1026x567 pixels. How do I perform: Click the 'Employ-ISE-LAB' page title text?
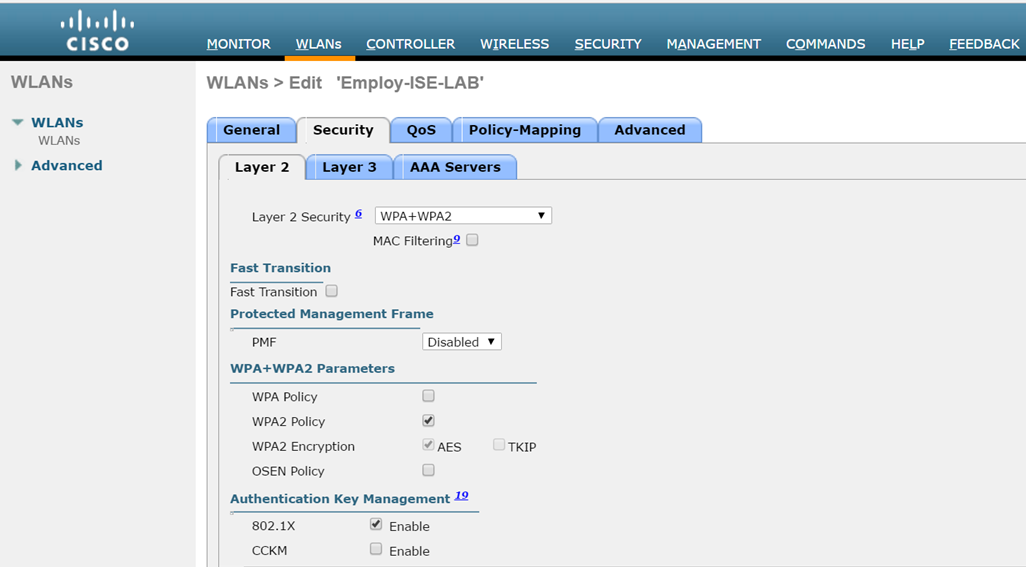(x=410, y=83)
